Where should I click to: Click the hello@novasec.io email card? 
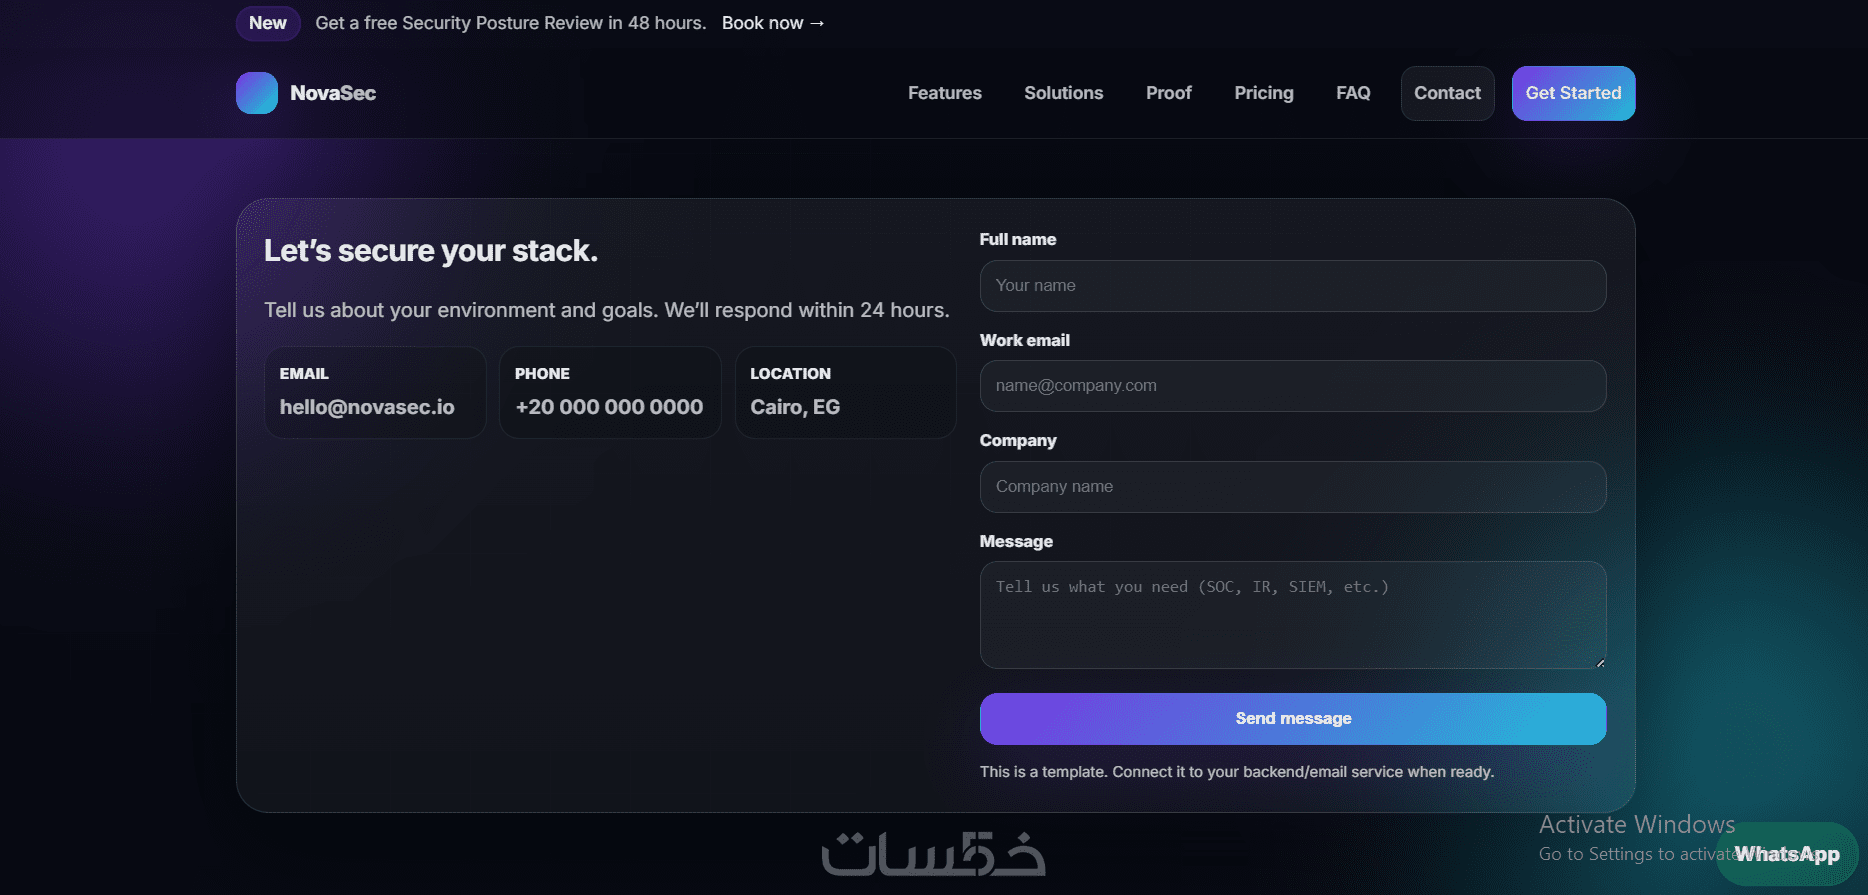375,392
